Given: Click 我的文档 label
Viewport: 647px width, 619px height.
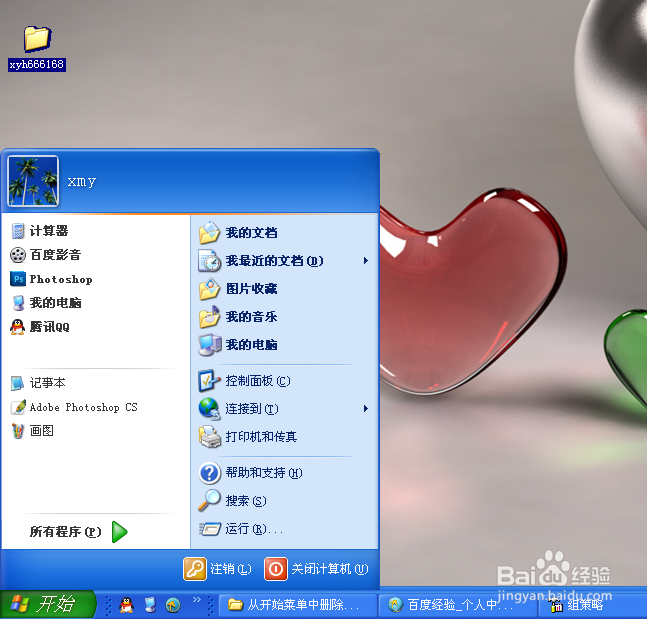Looking at the screenshot, I should tap(252, 233).
